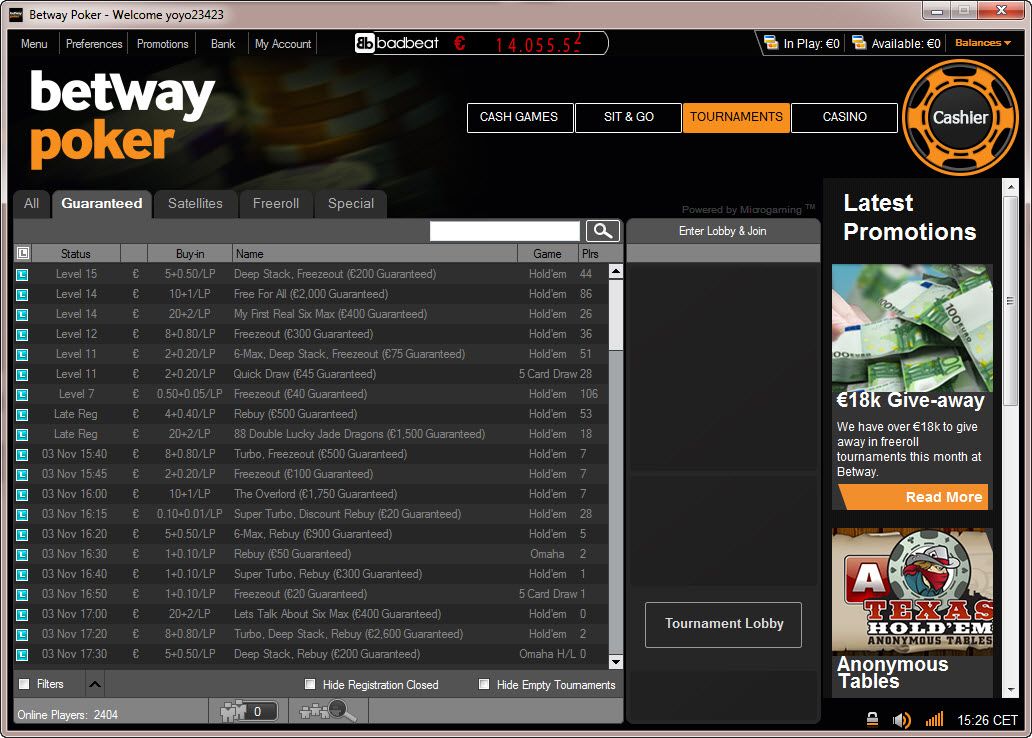
Task: Click the icon beside Rebuy (€500 Guaranteed)
Action: click(22, 415)
